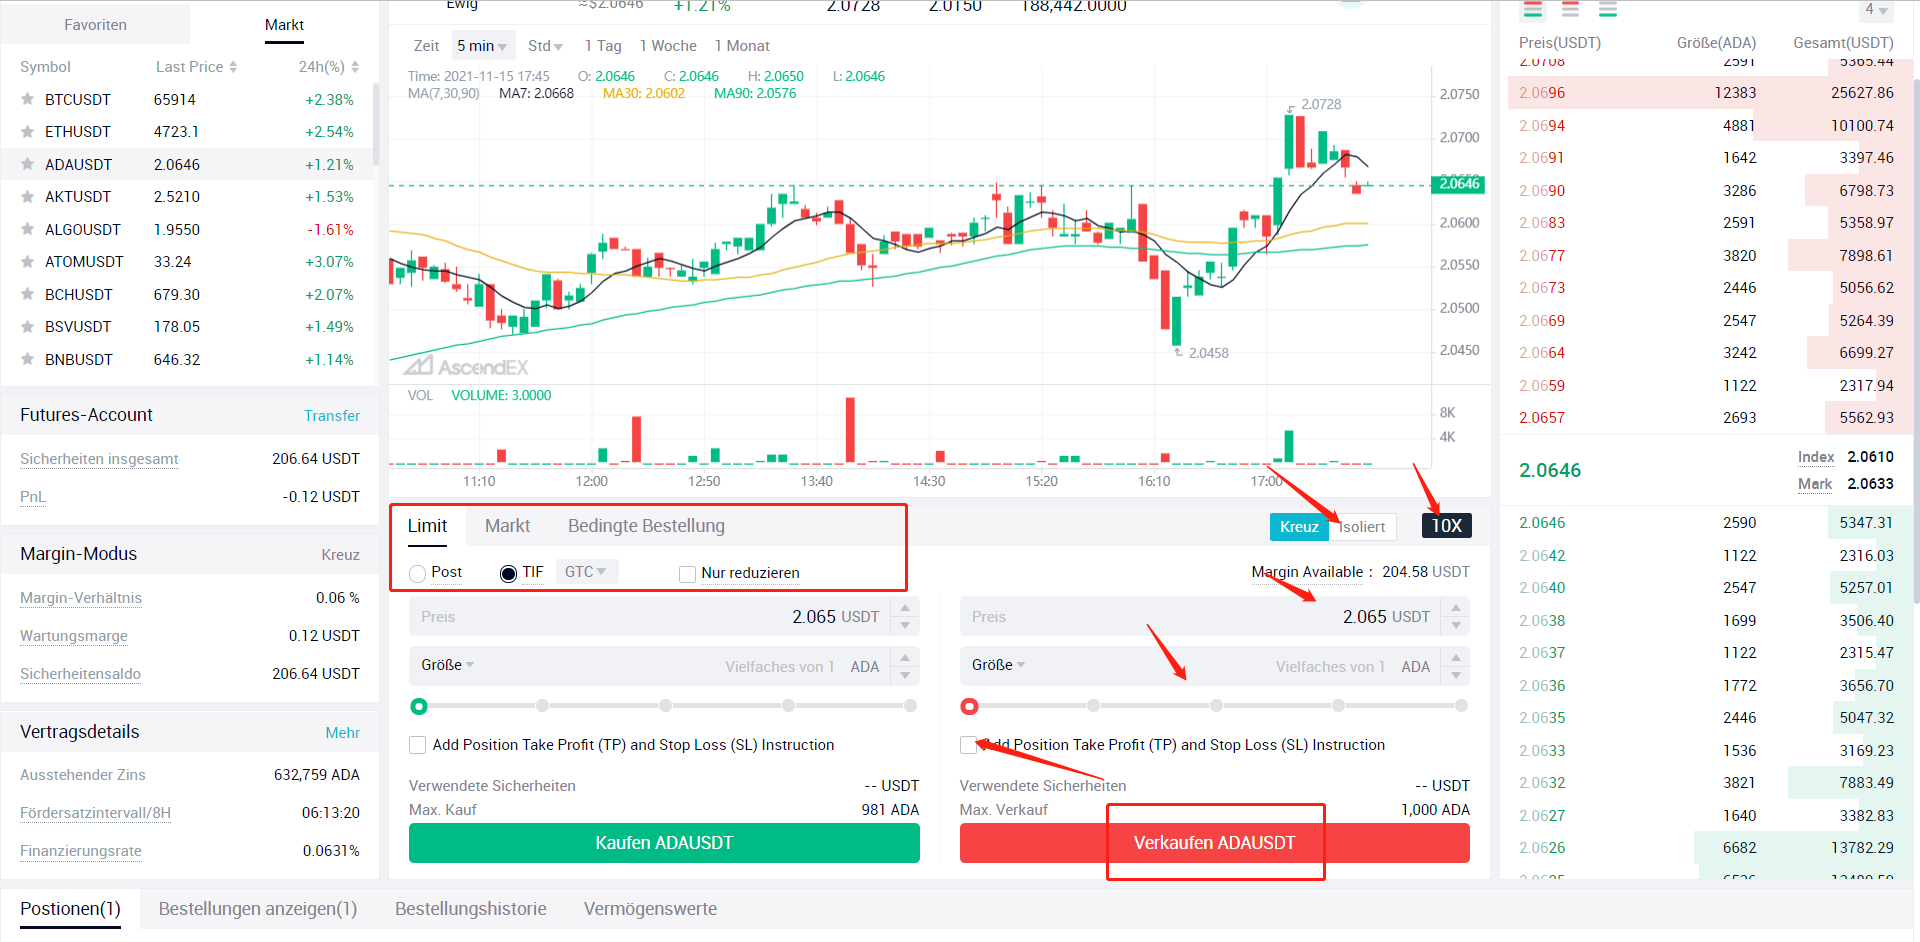
Task: Click the Finanzierungsrate label
Action: point(81,851)
